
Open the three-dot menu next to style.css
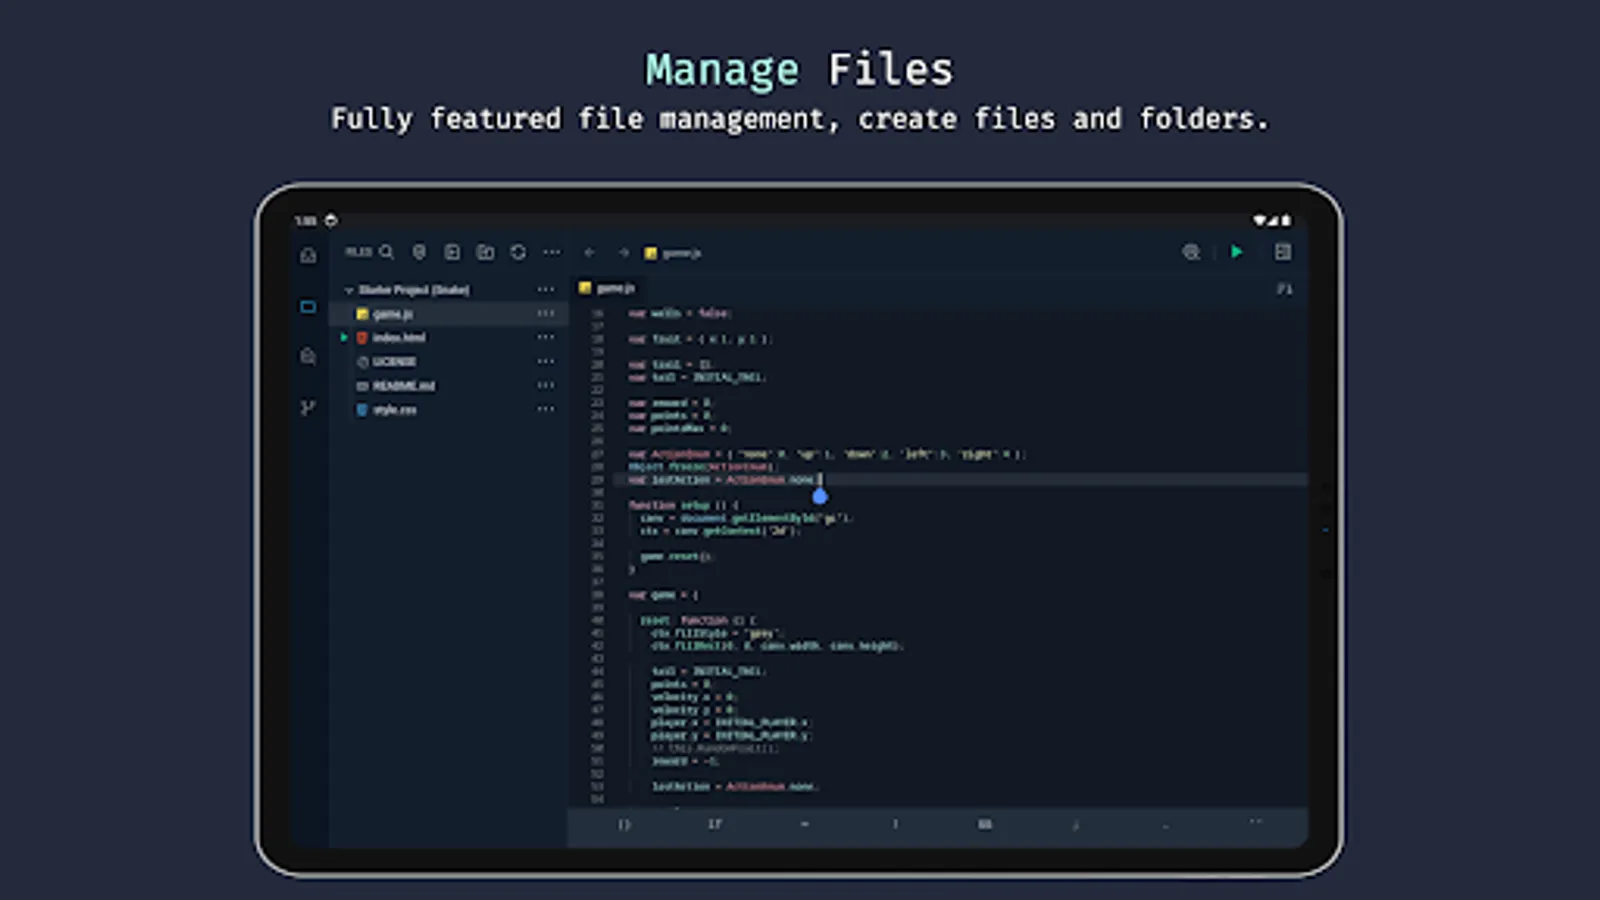coord(546,408)
